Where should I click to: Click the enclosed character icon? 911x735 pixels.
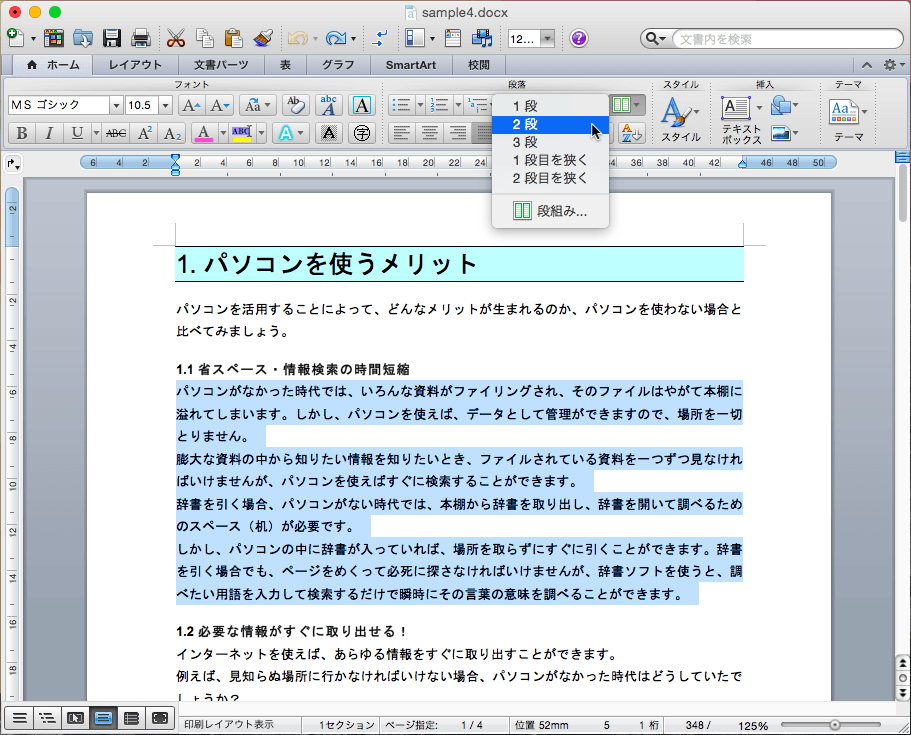[361, 134]
